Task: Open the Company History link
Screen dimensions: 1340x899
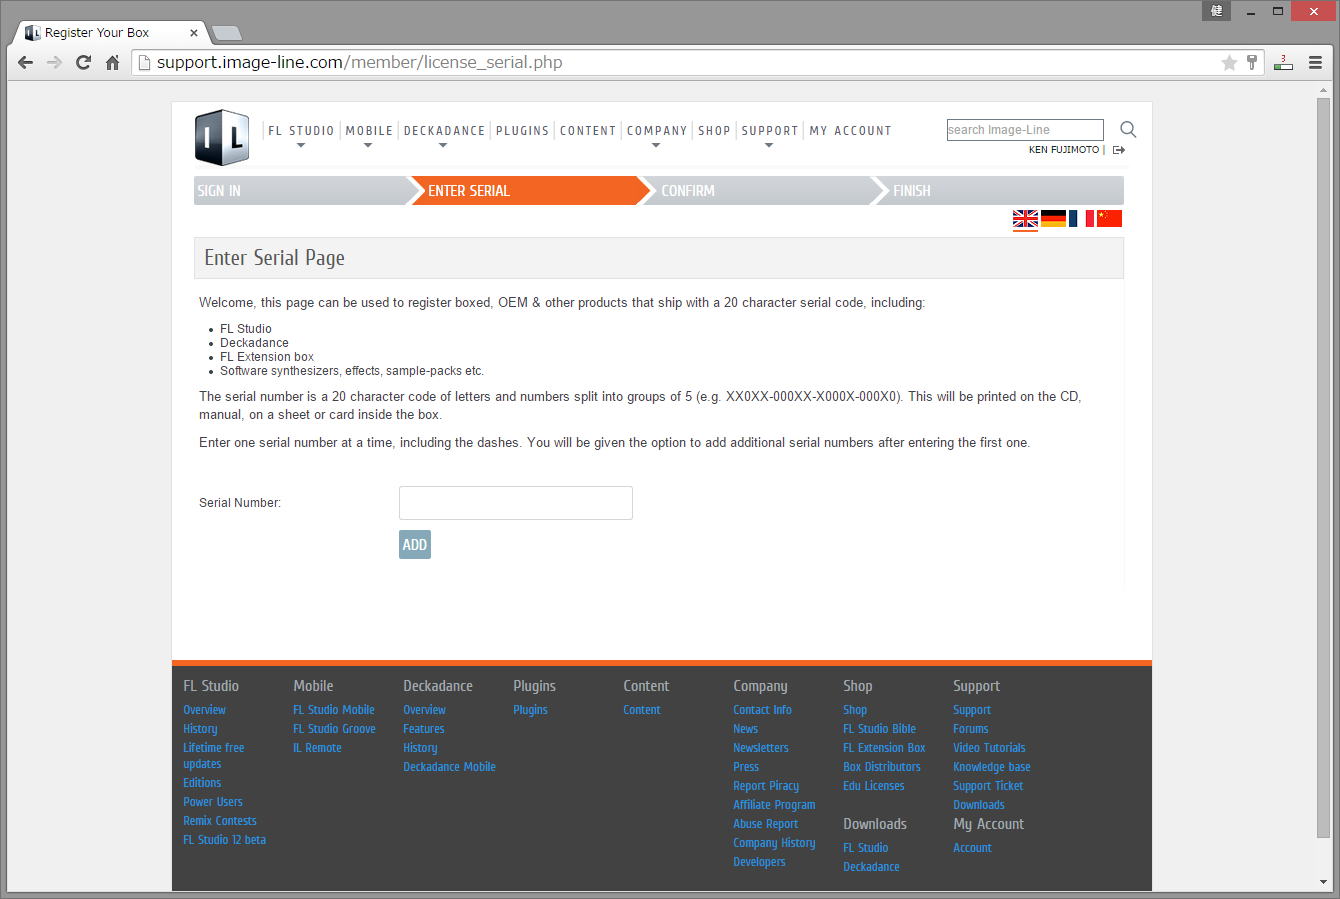Action: tap(775, 843)
